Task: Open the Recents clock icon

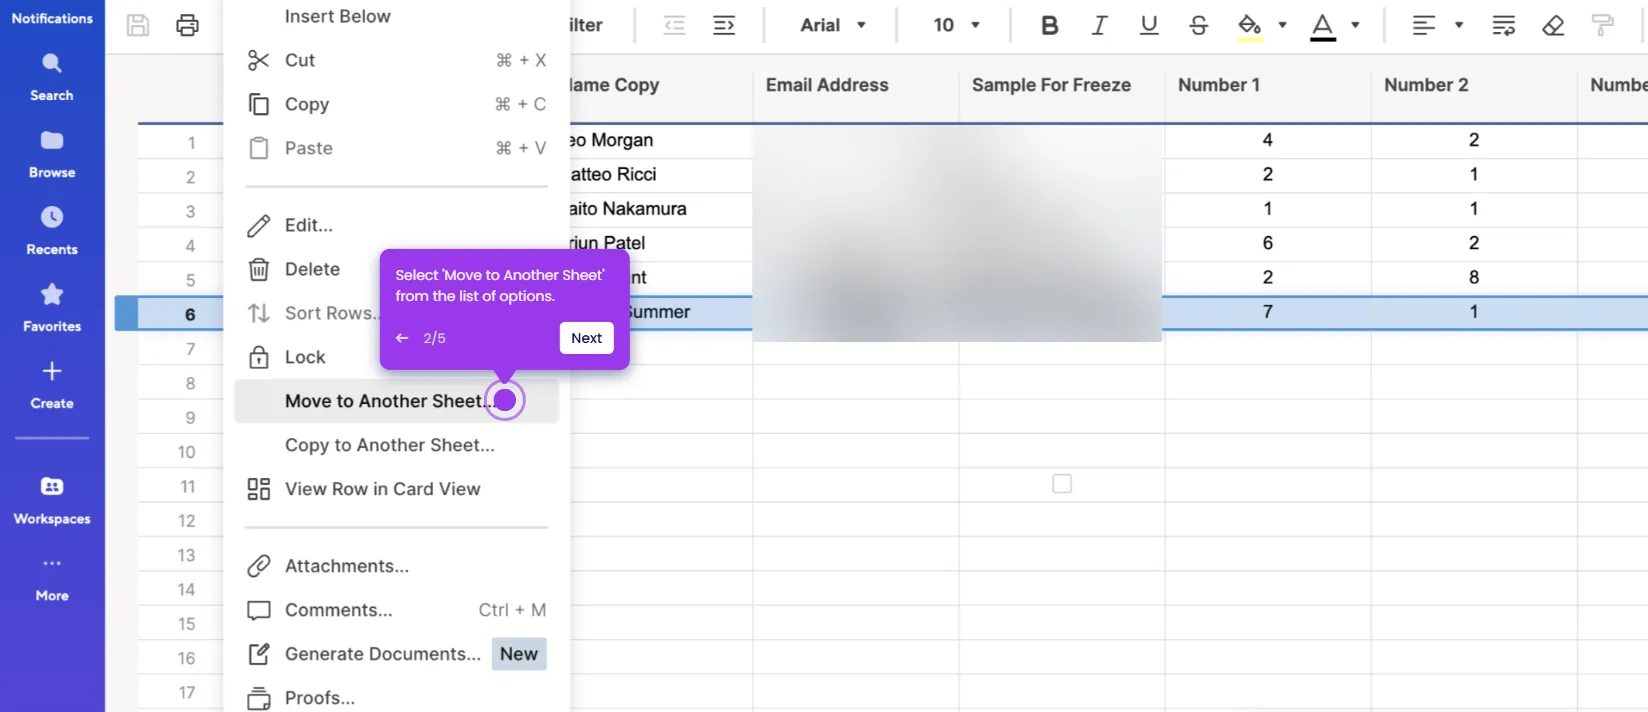Action: coord(52,217)
